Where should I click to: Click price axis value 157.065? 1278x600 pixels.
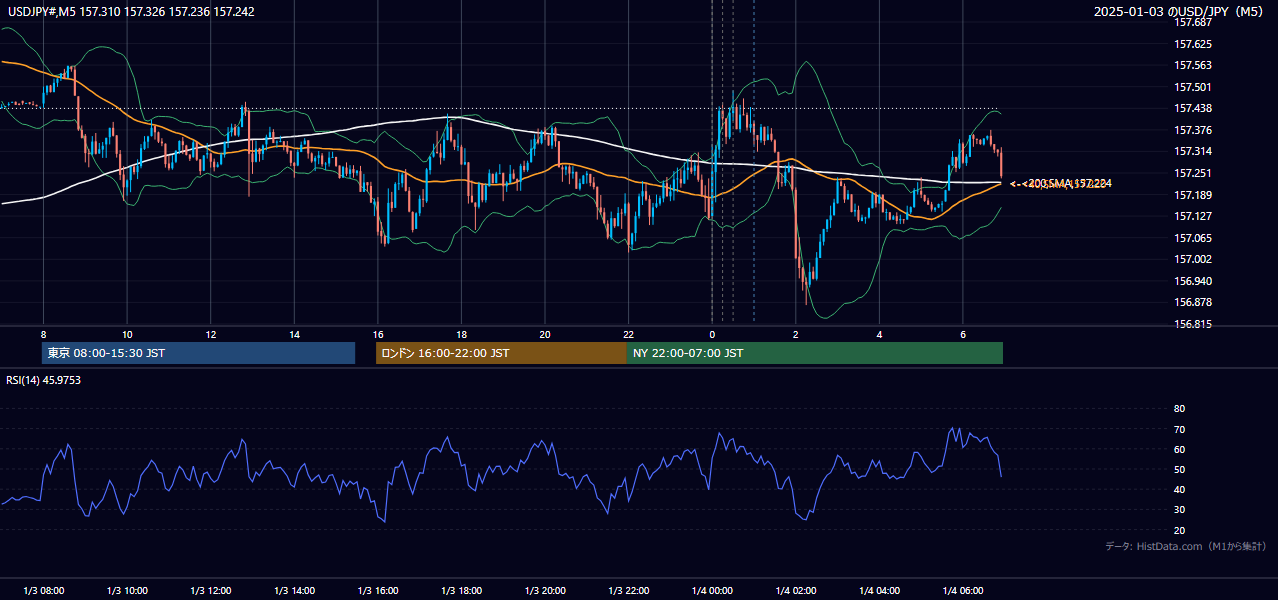click(x=1193, y=238)
